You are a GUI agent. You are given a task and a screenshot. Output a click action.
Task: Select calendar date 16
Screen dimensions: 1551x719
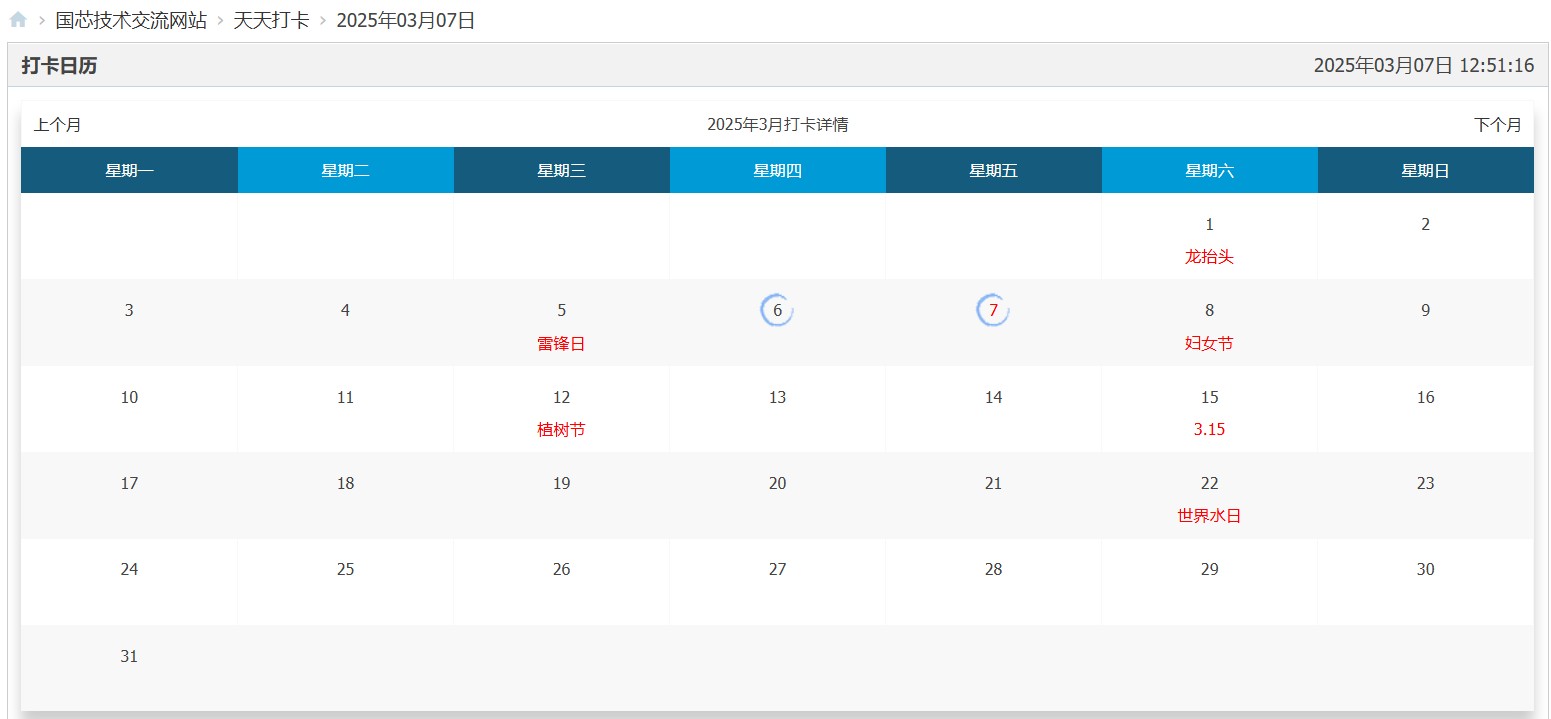pos(1425,397)
